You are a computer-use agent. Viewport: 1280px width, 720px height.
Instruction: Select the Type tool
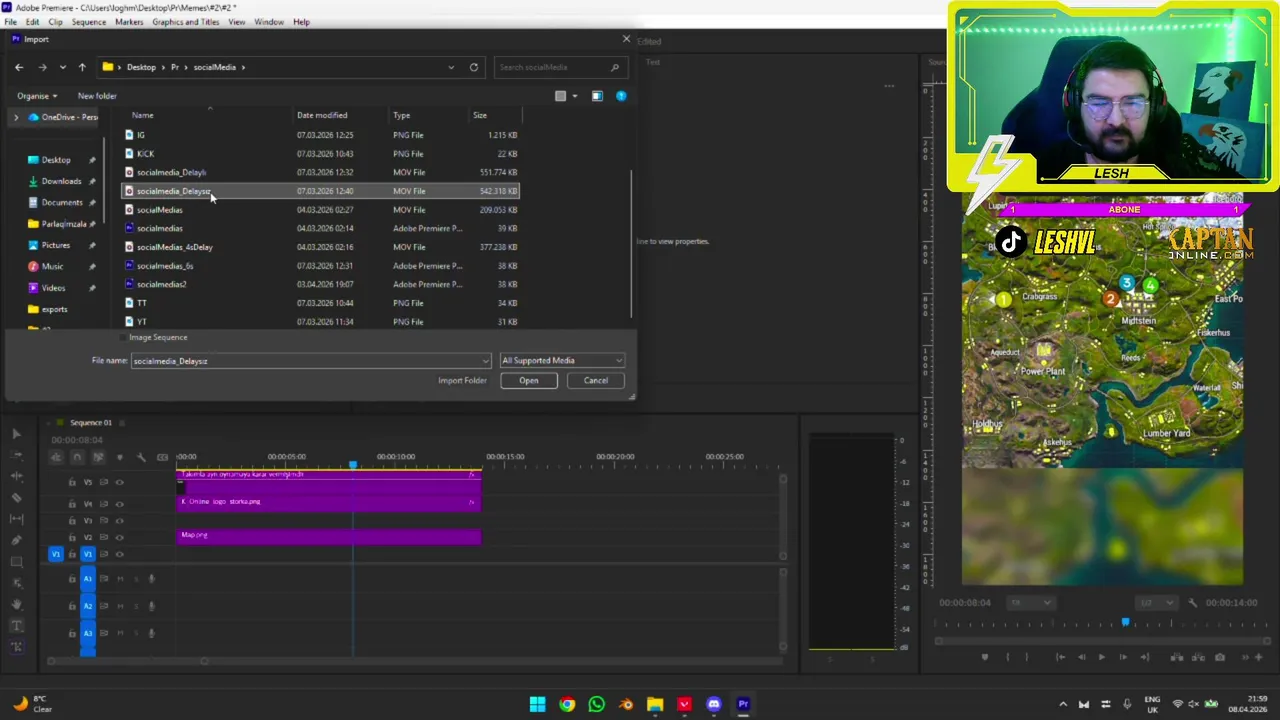[x=16, y=626]
